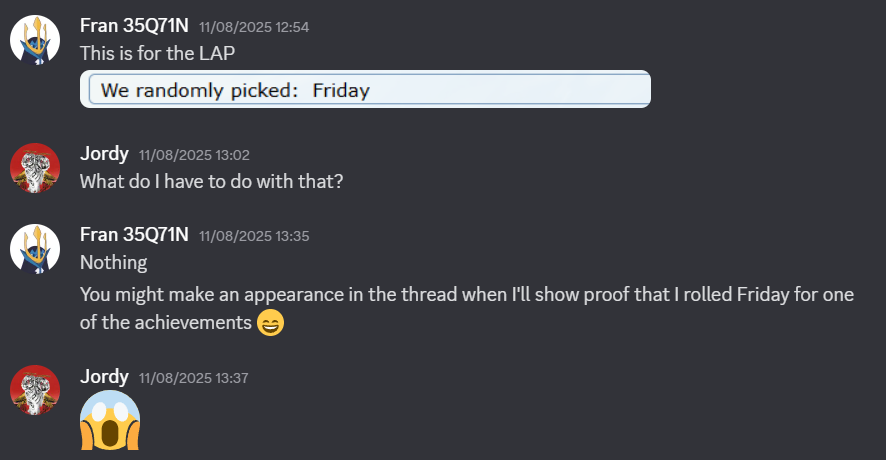Click Fran 35Q71N's avatar on the 13:35 message
886x460 pixels.
[x=35, y=249]
